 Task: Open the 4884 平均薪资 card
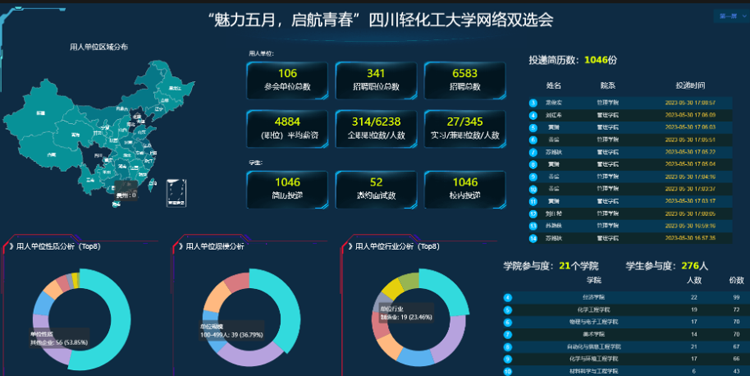[287, 129]
